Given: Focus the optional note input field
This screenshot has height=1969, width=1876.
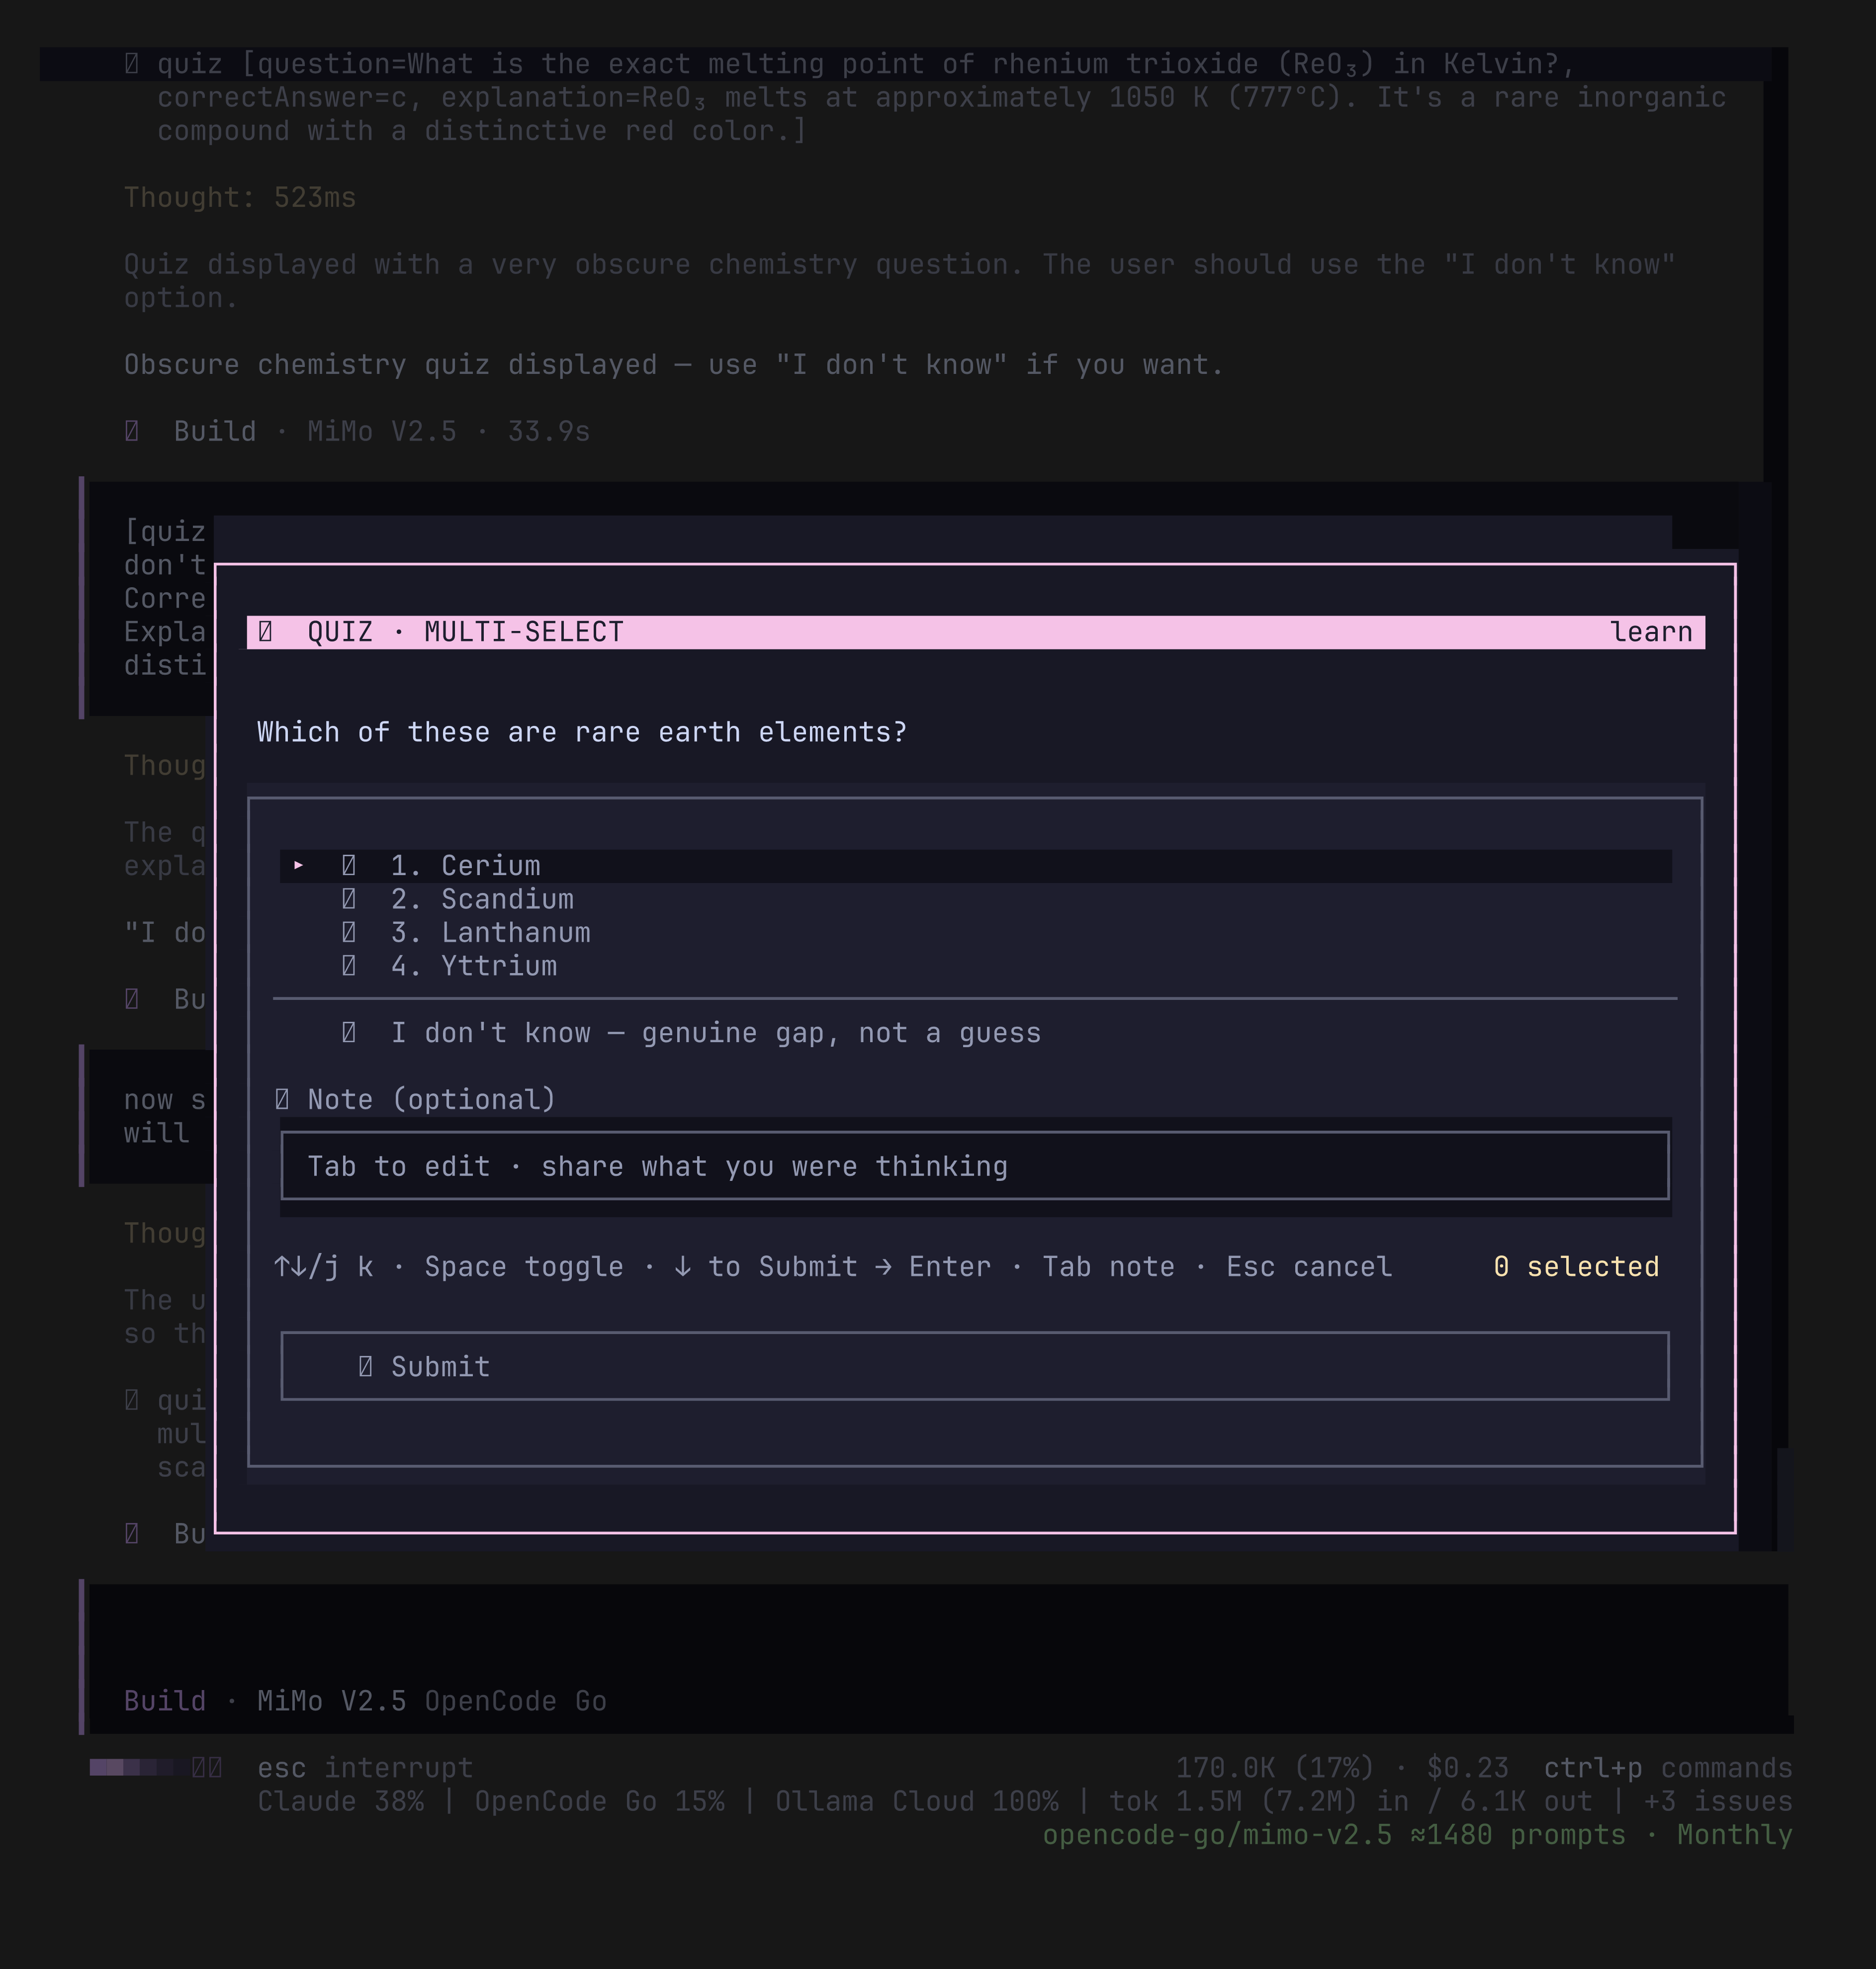Looking at the screenshot, I should coord(975,1166).
